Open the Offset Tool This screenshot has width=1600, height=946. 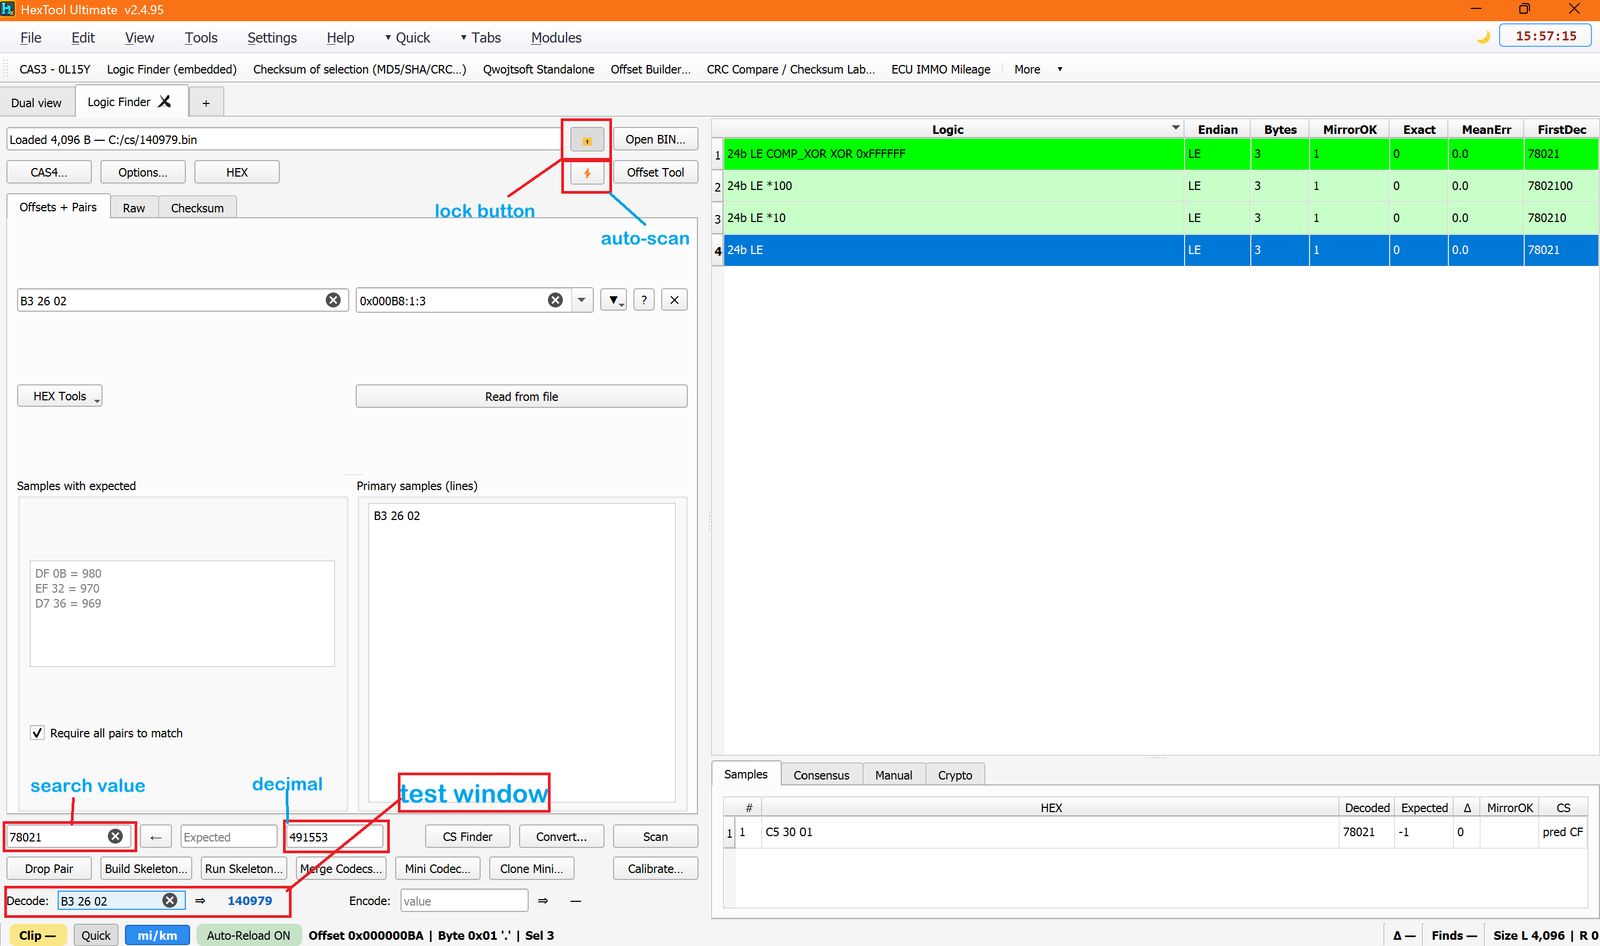pyautogui.click(x=656, y=173)
